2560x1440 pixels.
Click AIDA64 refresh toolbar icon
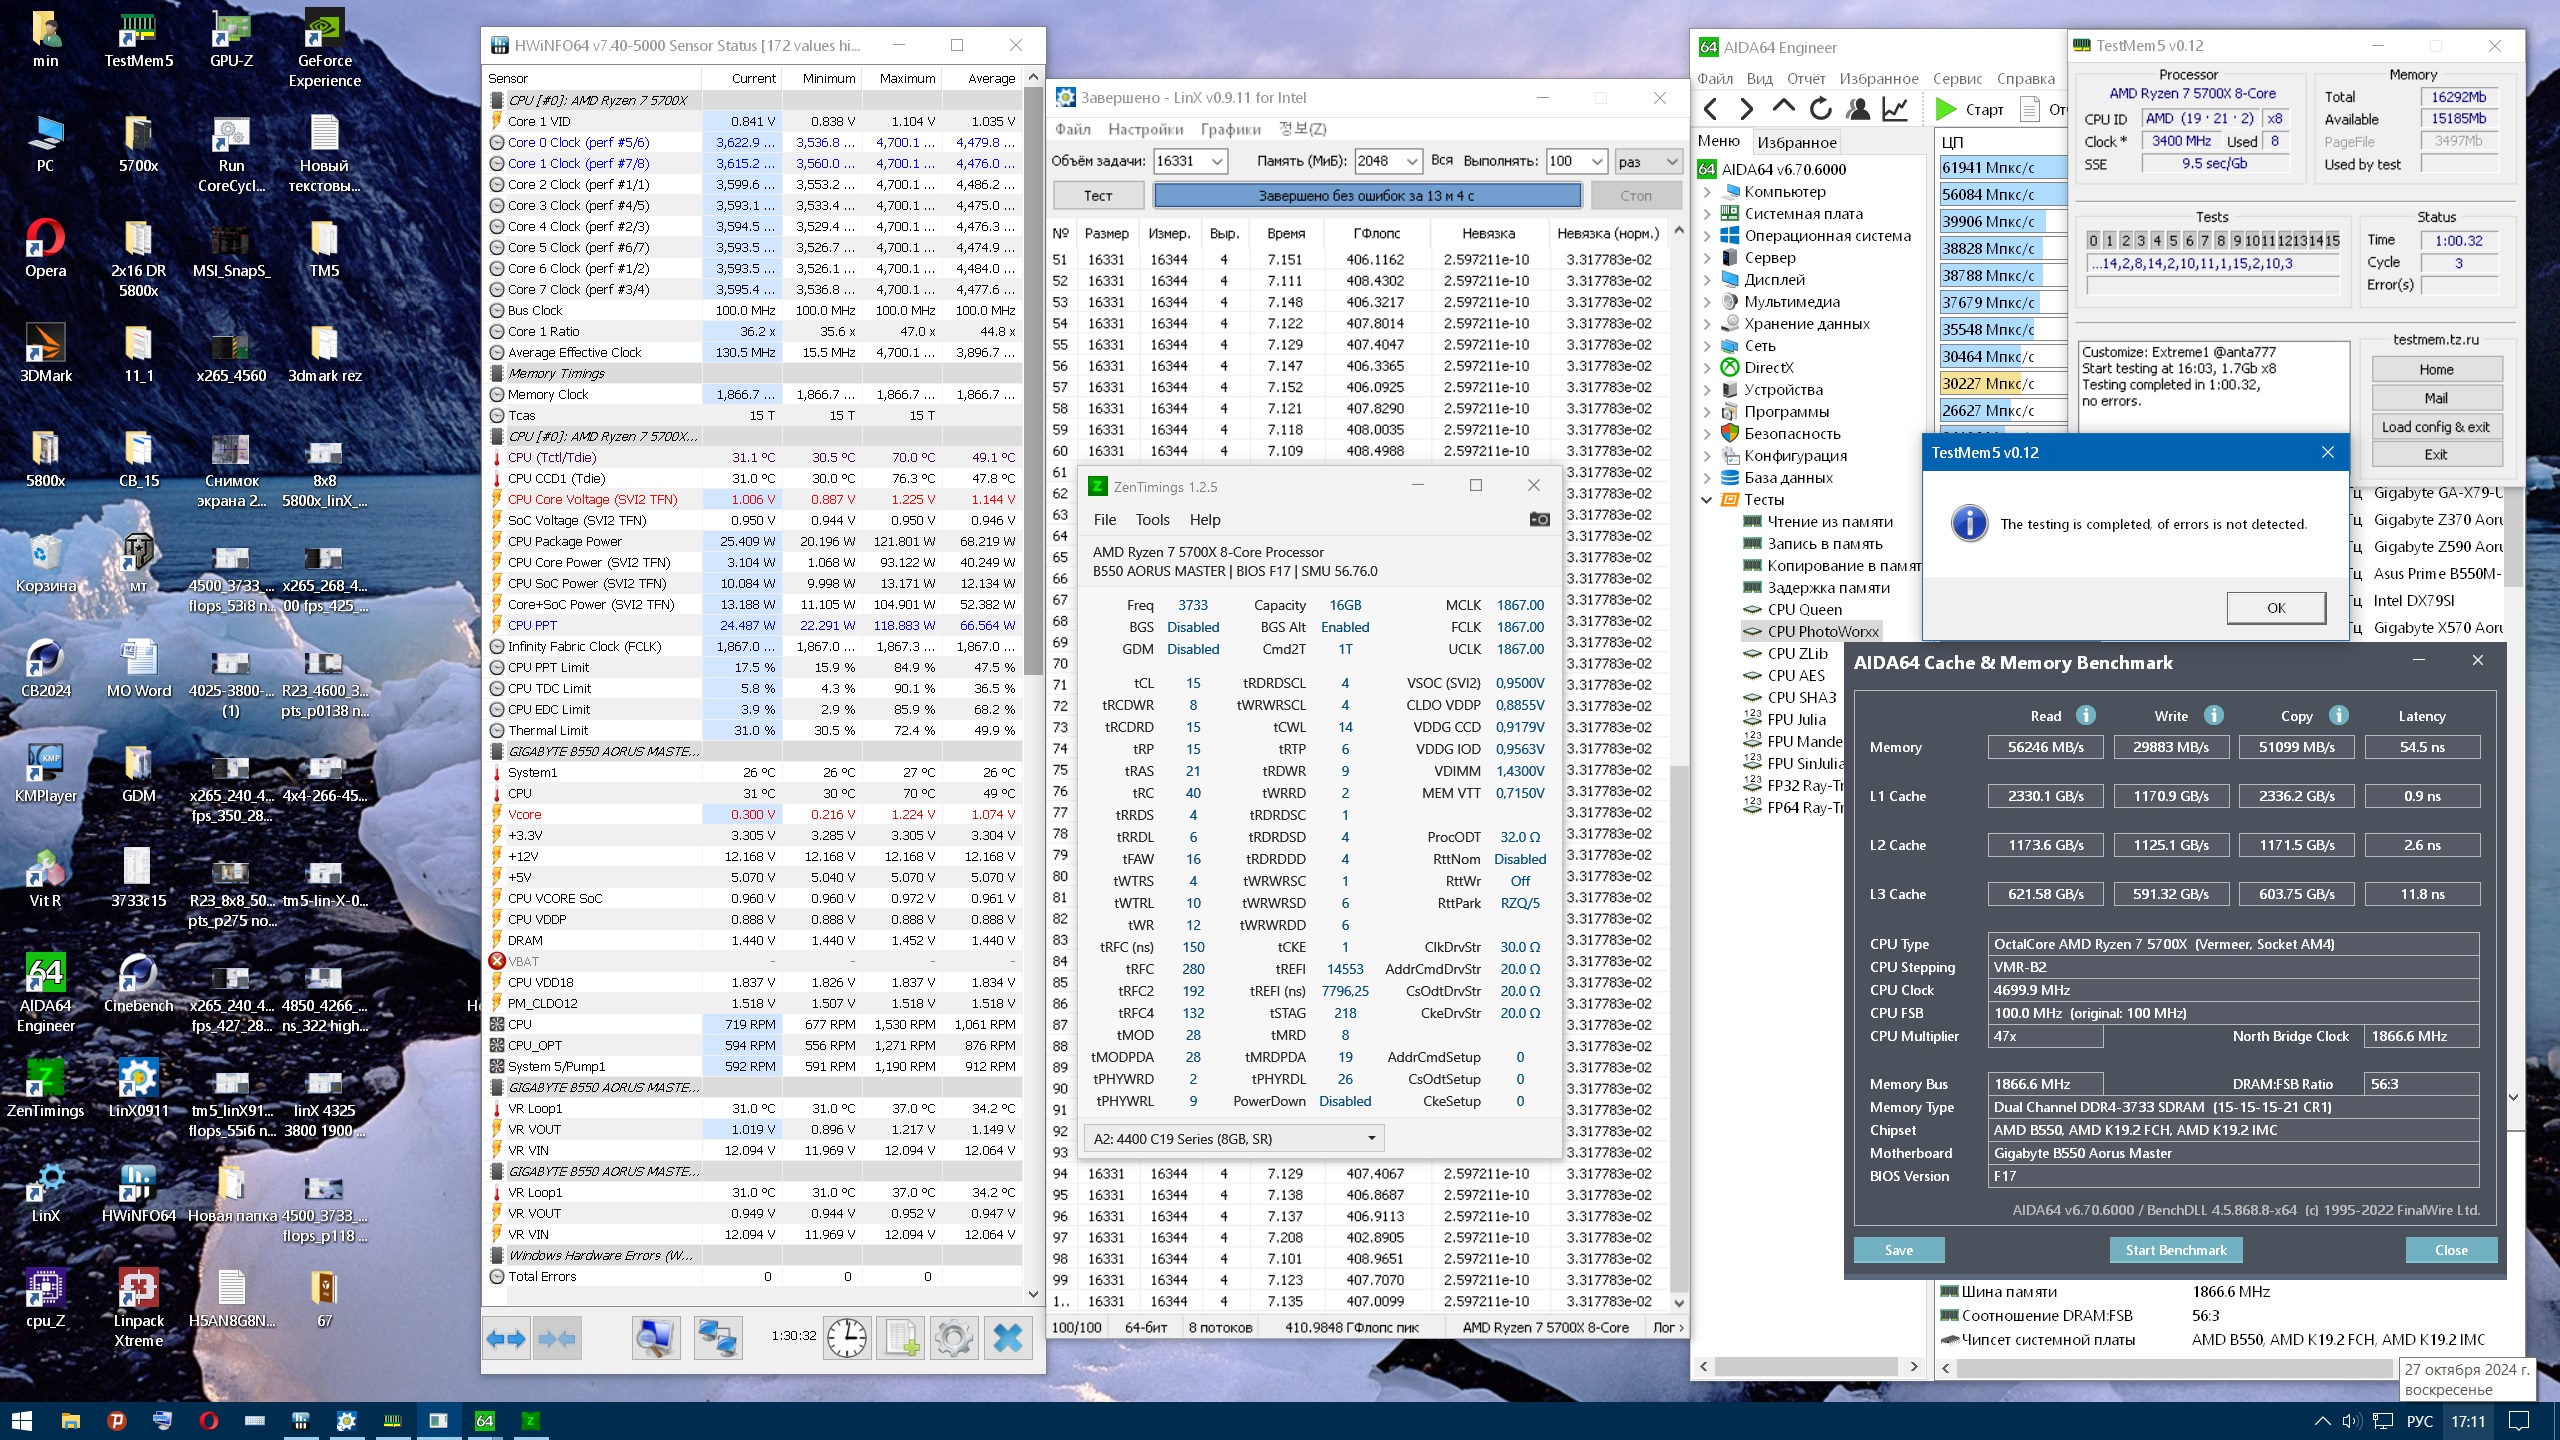(x=1820, y=109)
